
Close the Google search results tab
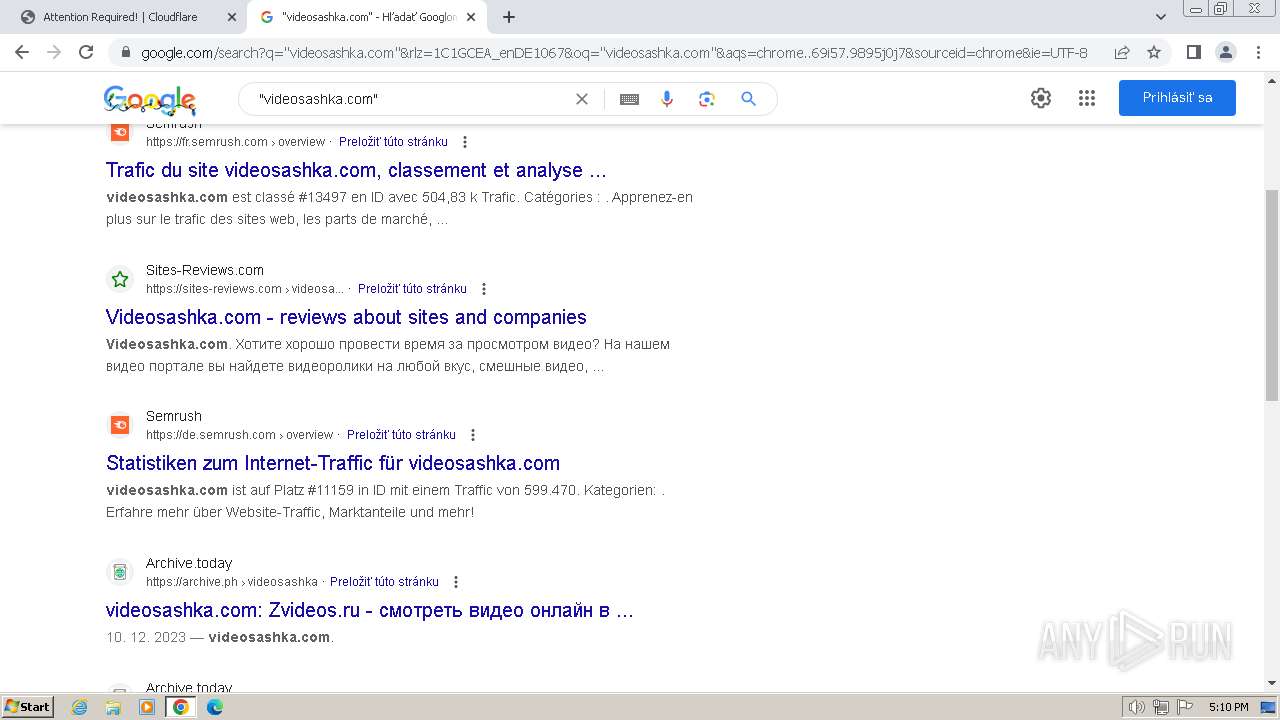click(x=471, y=17)
